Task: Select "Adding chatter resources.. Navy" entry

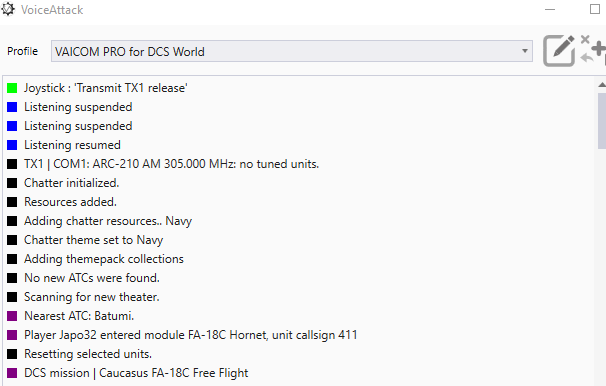Action: pyautogui.click(x=108, y=221)
